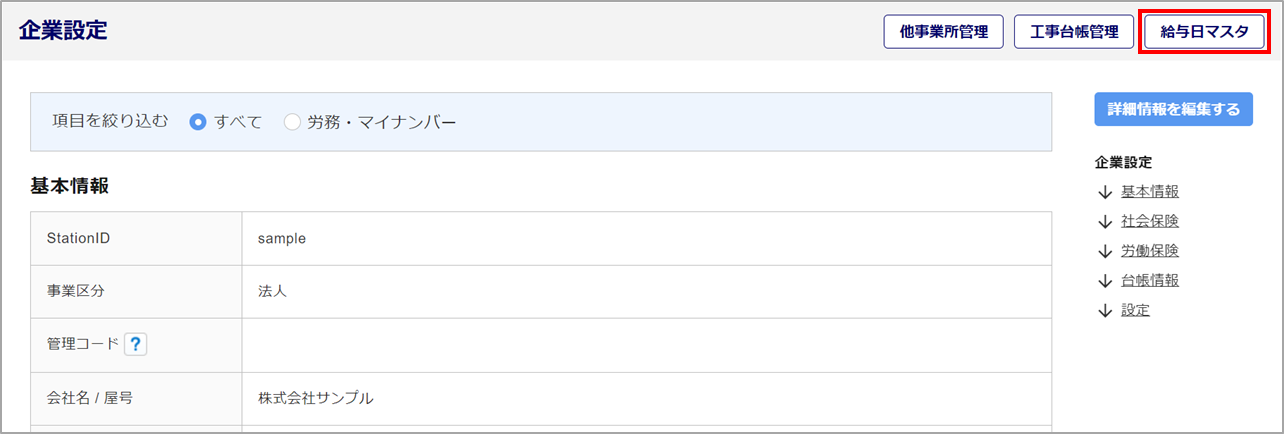The width and height of the screenshot is (1284, 434).
Task: Jump to 基本情報 section link
Action: click(1143, 192)
